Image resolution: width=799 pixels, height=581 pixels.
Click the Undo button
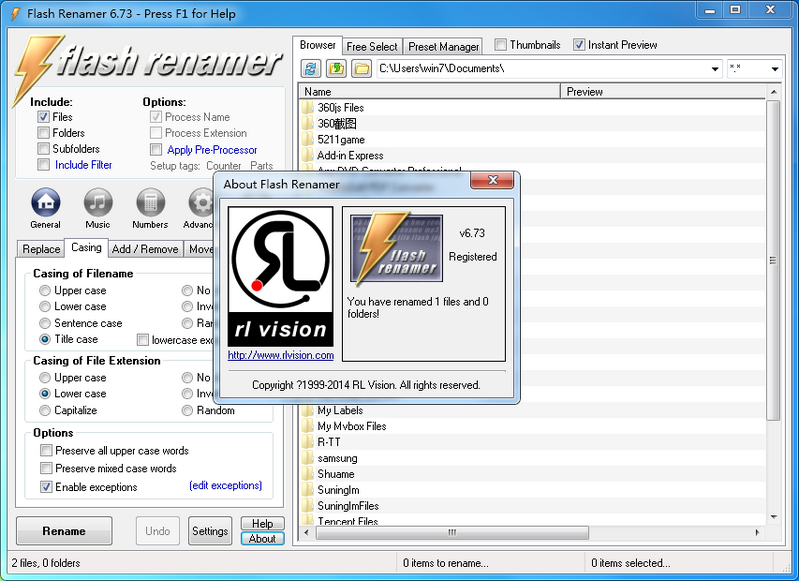[x=157, y=531]
